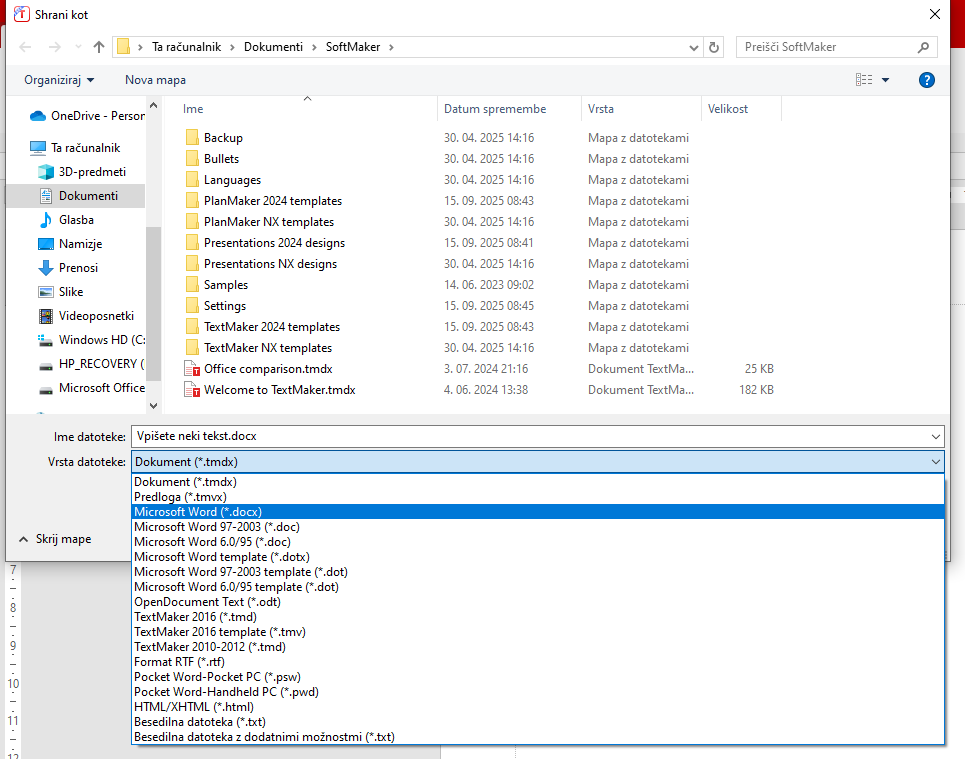Open the recent locations dropdown arrow

pos(78,47)
